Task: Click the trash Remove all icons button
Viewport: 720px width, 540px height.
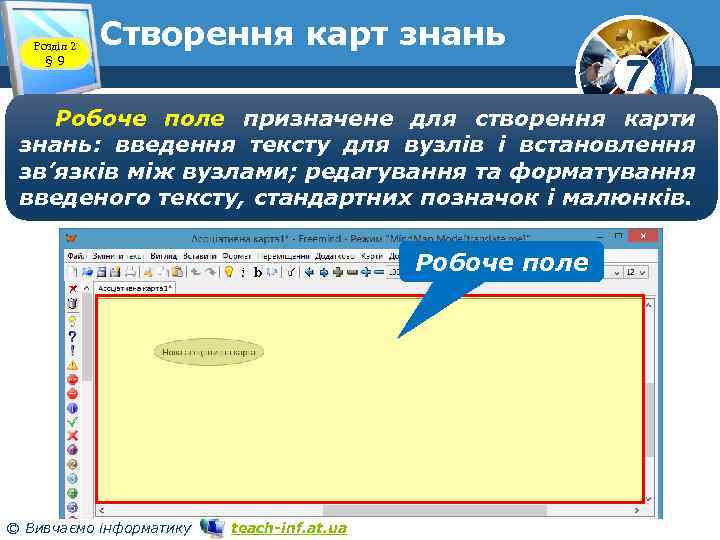Action: tap(73, 303)
